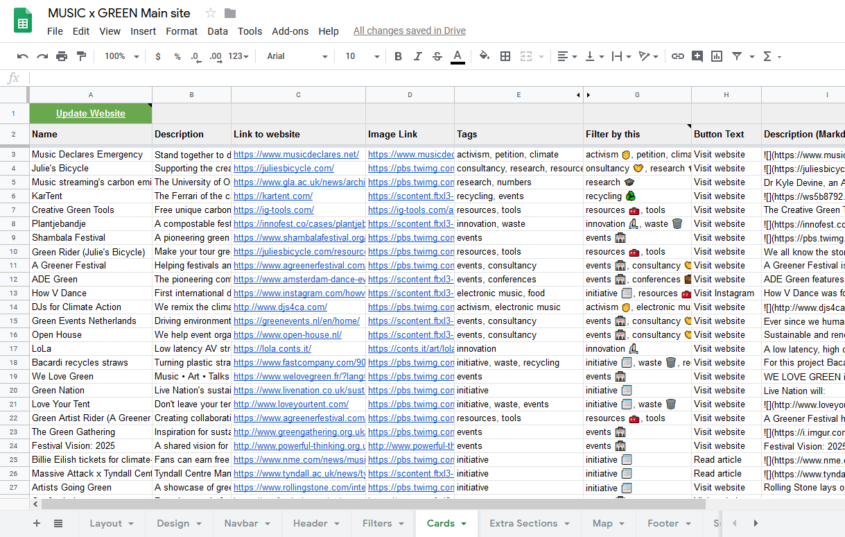Open the fill color bucket

point(484,56)
